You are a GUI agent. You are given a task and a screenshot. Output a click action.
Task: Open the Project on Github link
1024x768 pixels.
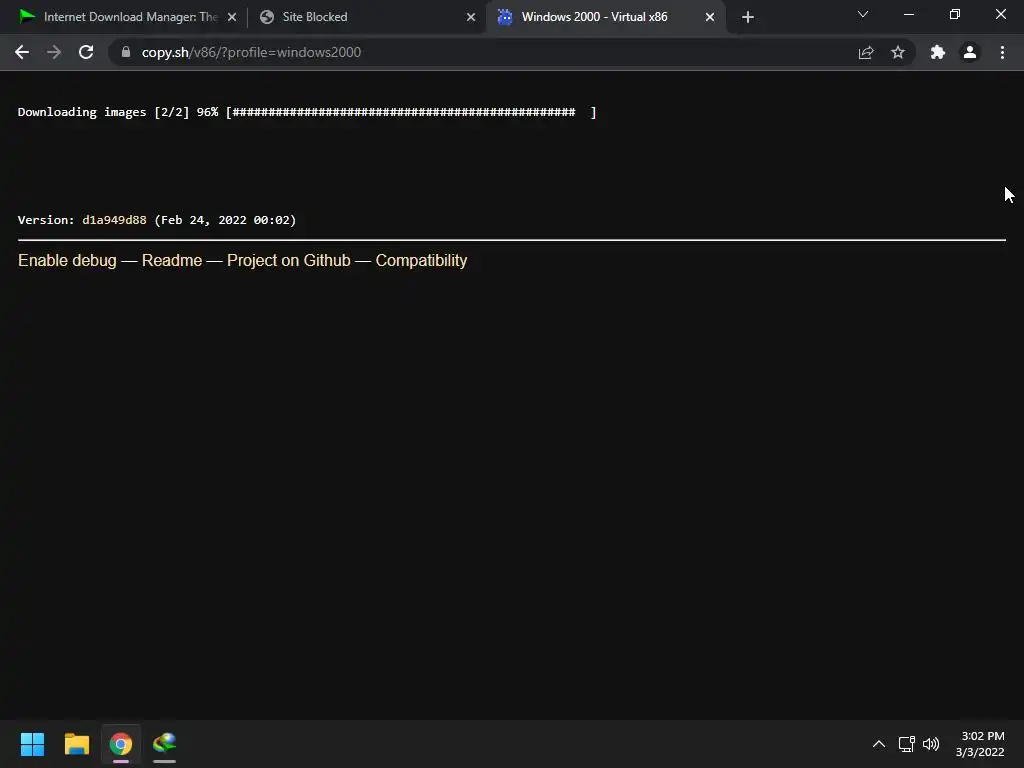point(289,261)
